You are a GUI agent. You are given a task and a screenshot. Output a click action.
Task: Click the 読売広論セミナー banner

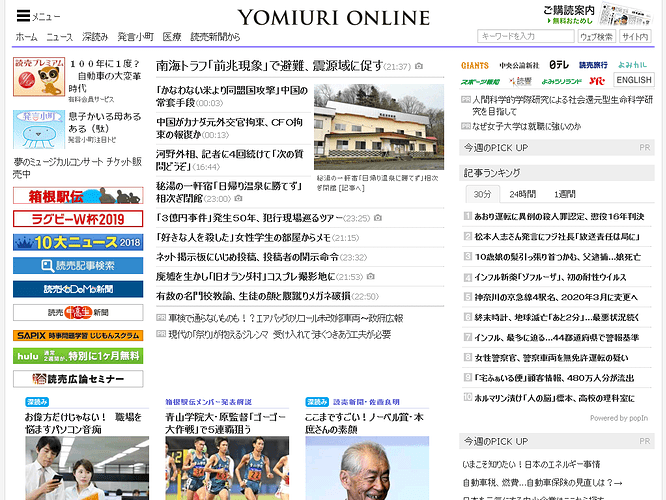(x=78, y=379)
